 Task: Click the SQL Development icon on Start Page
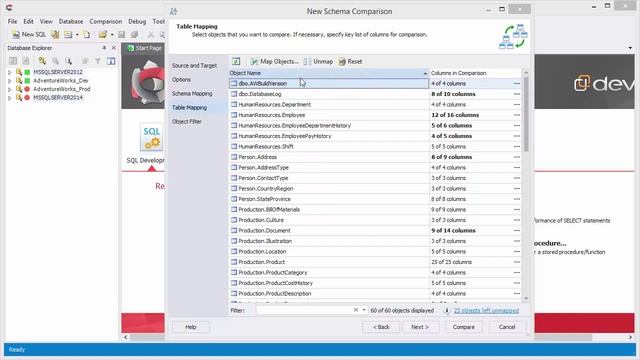pos(151,137)
